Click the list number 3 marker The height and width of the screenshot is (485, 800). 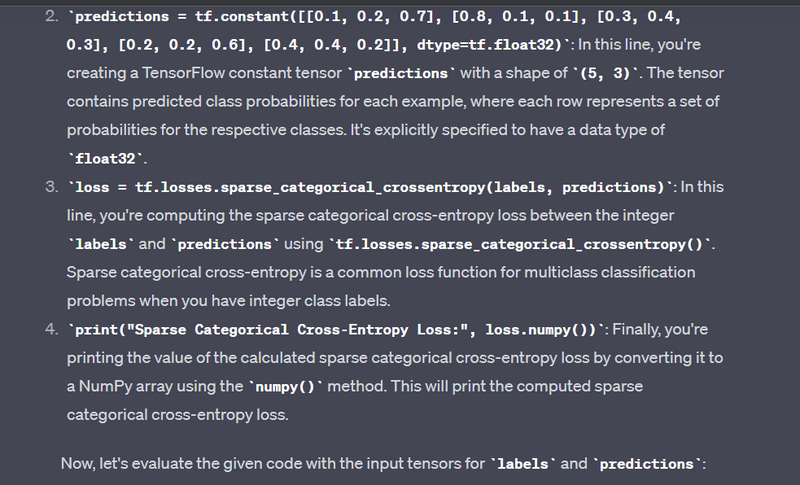pyautogui.click(x=52, y=187)
